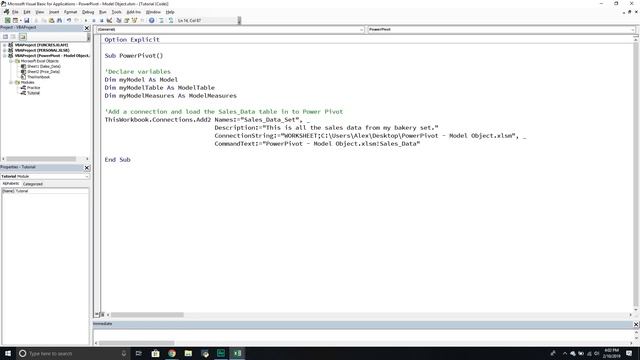Click the Insert UserForm toolbar icon
Viewport: 640px width, 360px height.
coord(15,20)
